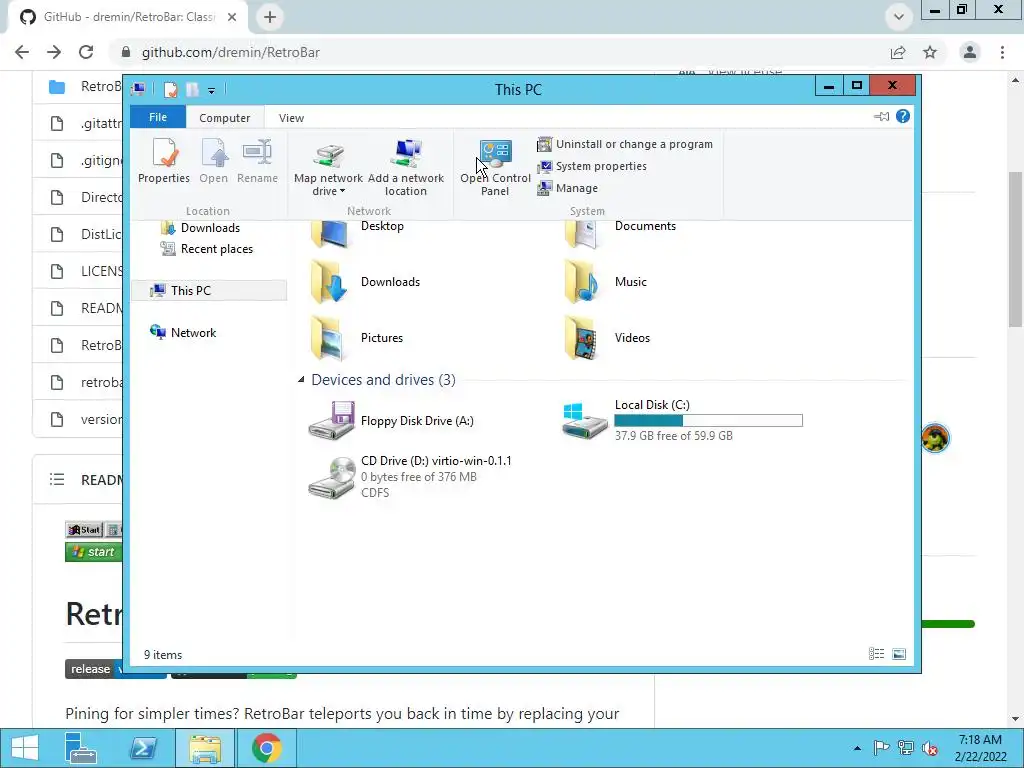Select the Downloads folder in content pane
The height and width of the screenshot is (768, 1024).
[366, 282]
